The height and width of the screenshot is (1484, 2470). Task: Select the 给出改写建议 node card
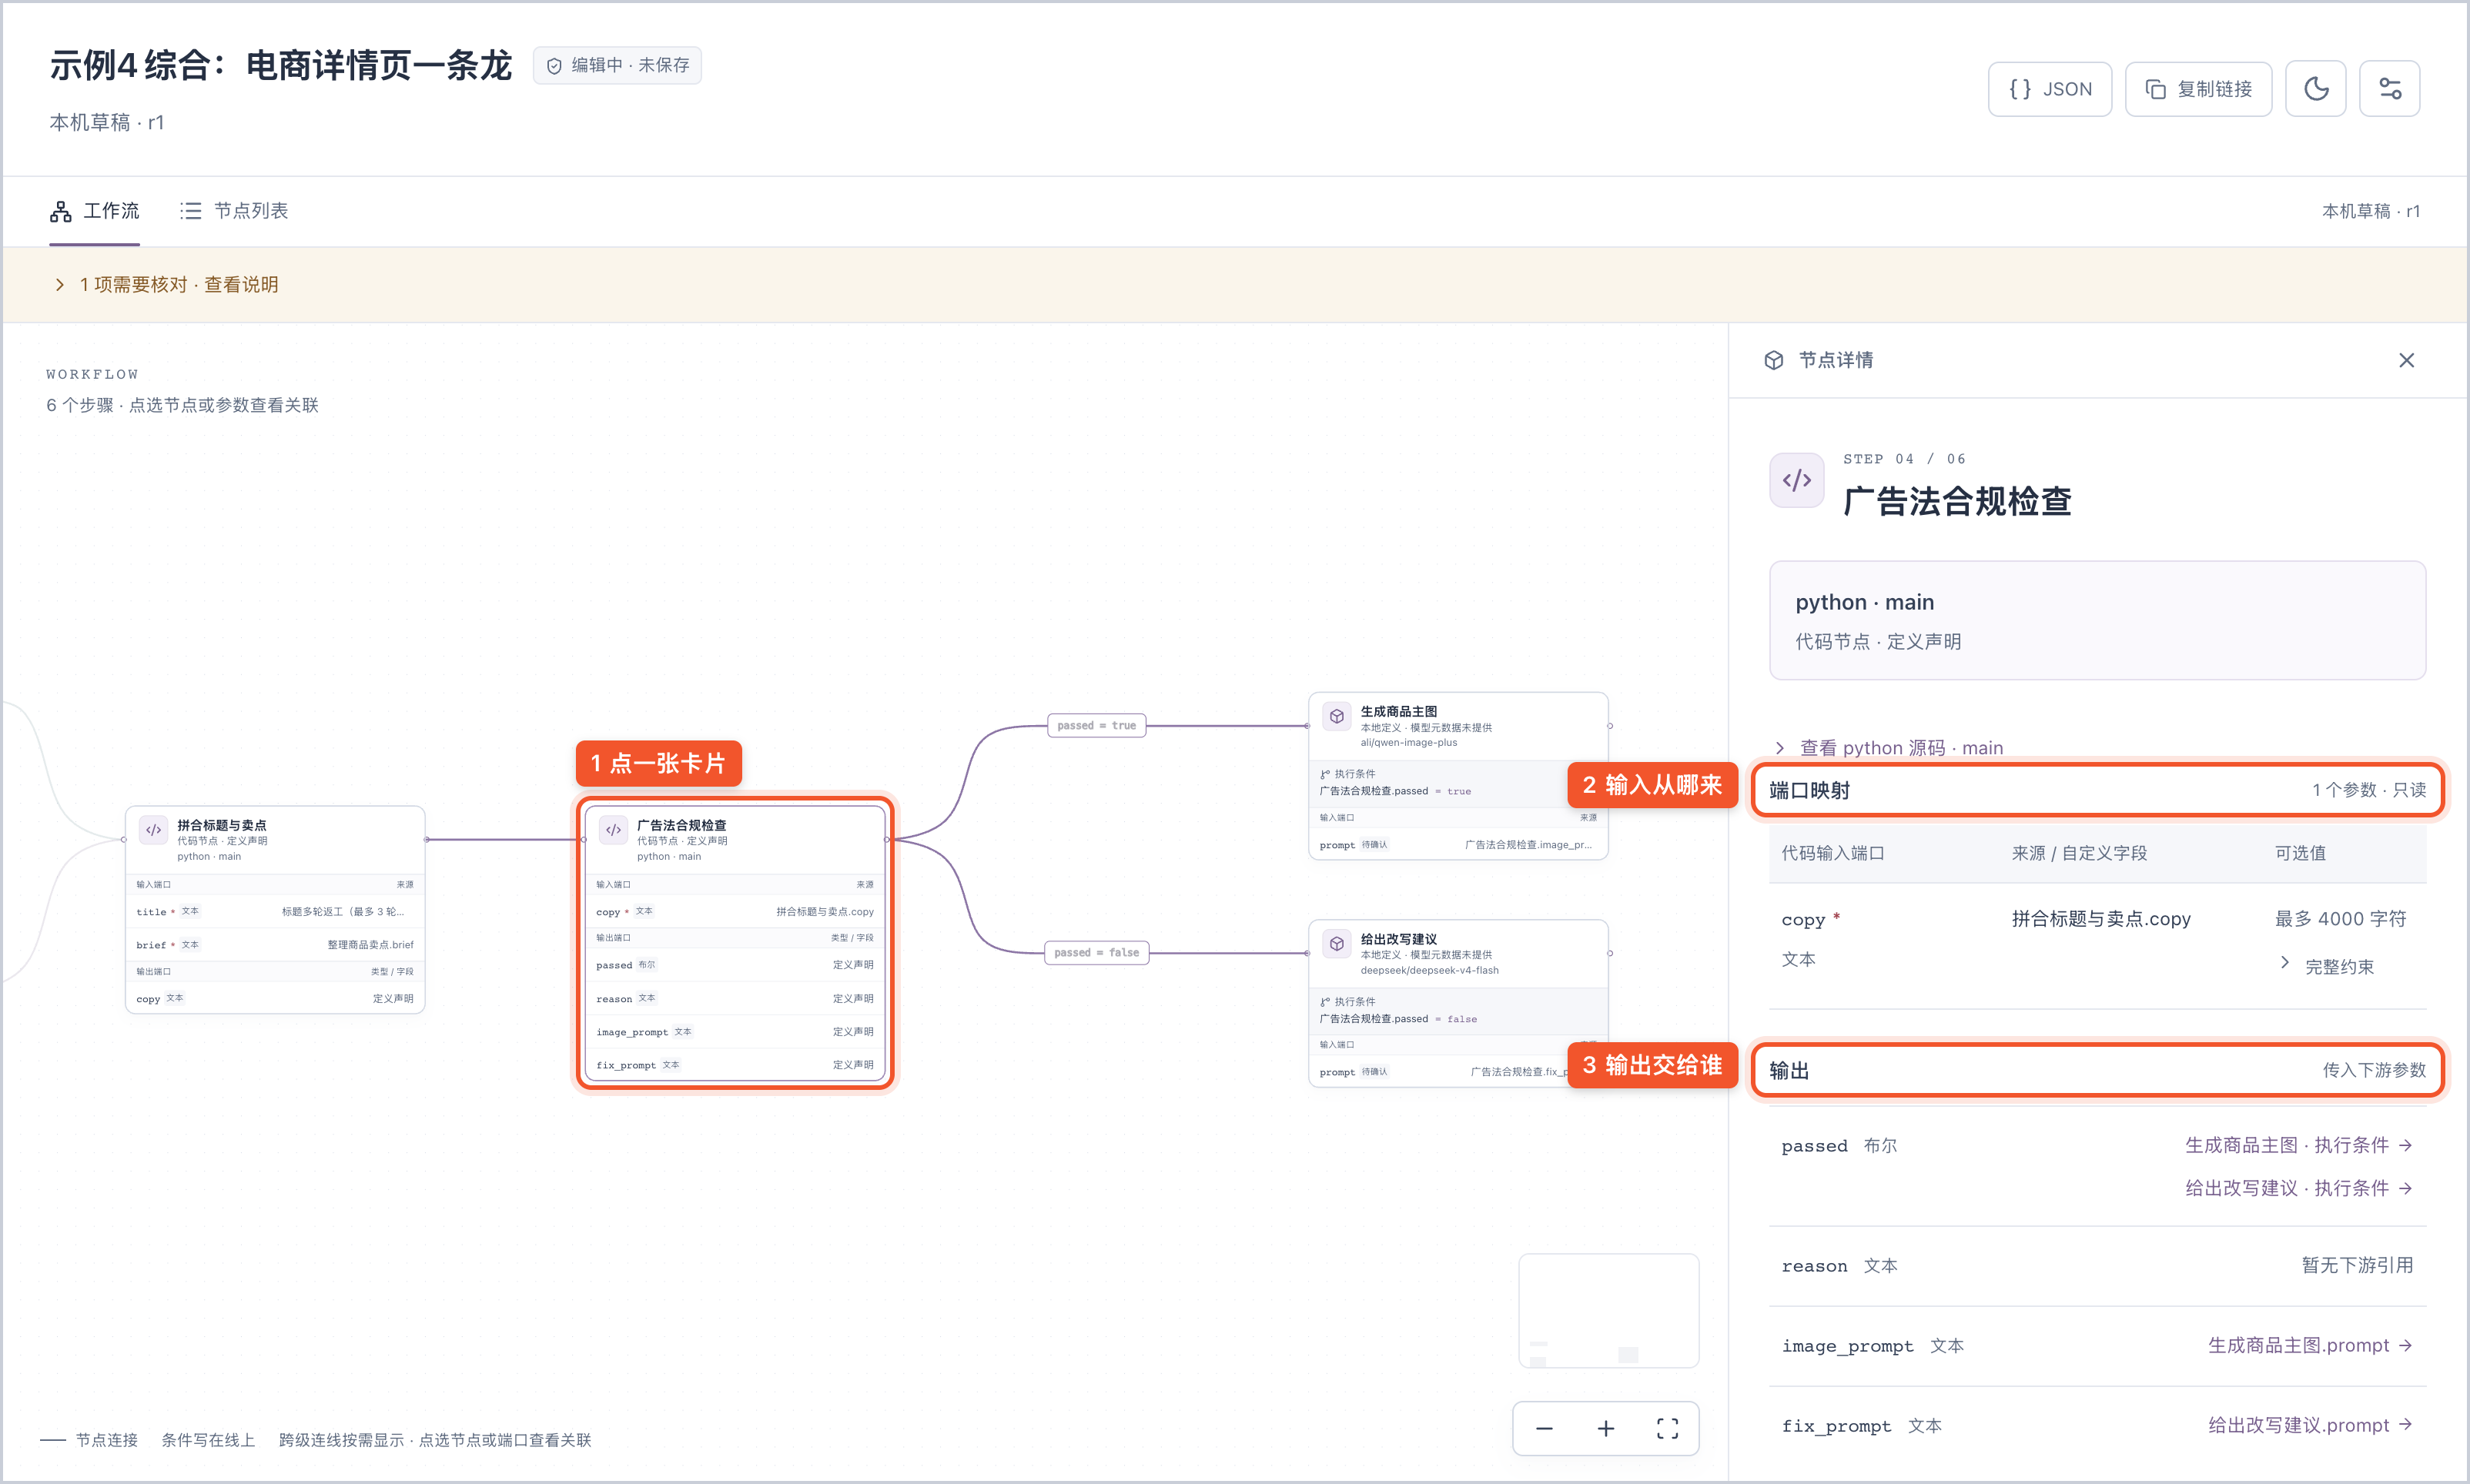tap(1458, 1003)
